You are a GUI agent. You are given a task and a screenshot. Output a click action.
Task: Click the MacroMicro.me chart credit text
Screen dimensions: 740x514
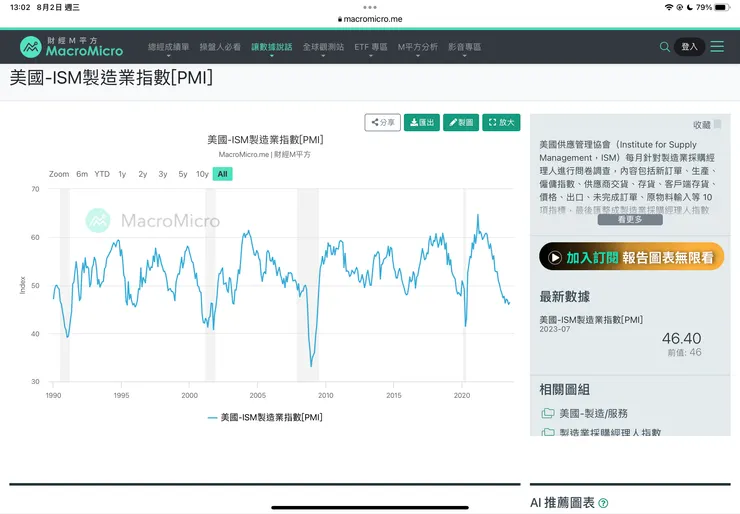pos(265,154)
